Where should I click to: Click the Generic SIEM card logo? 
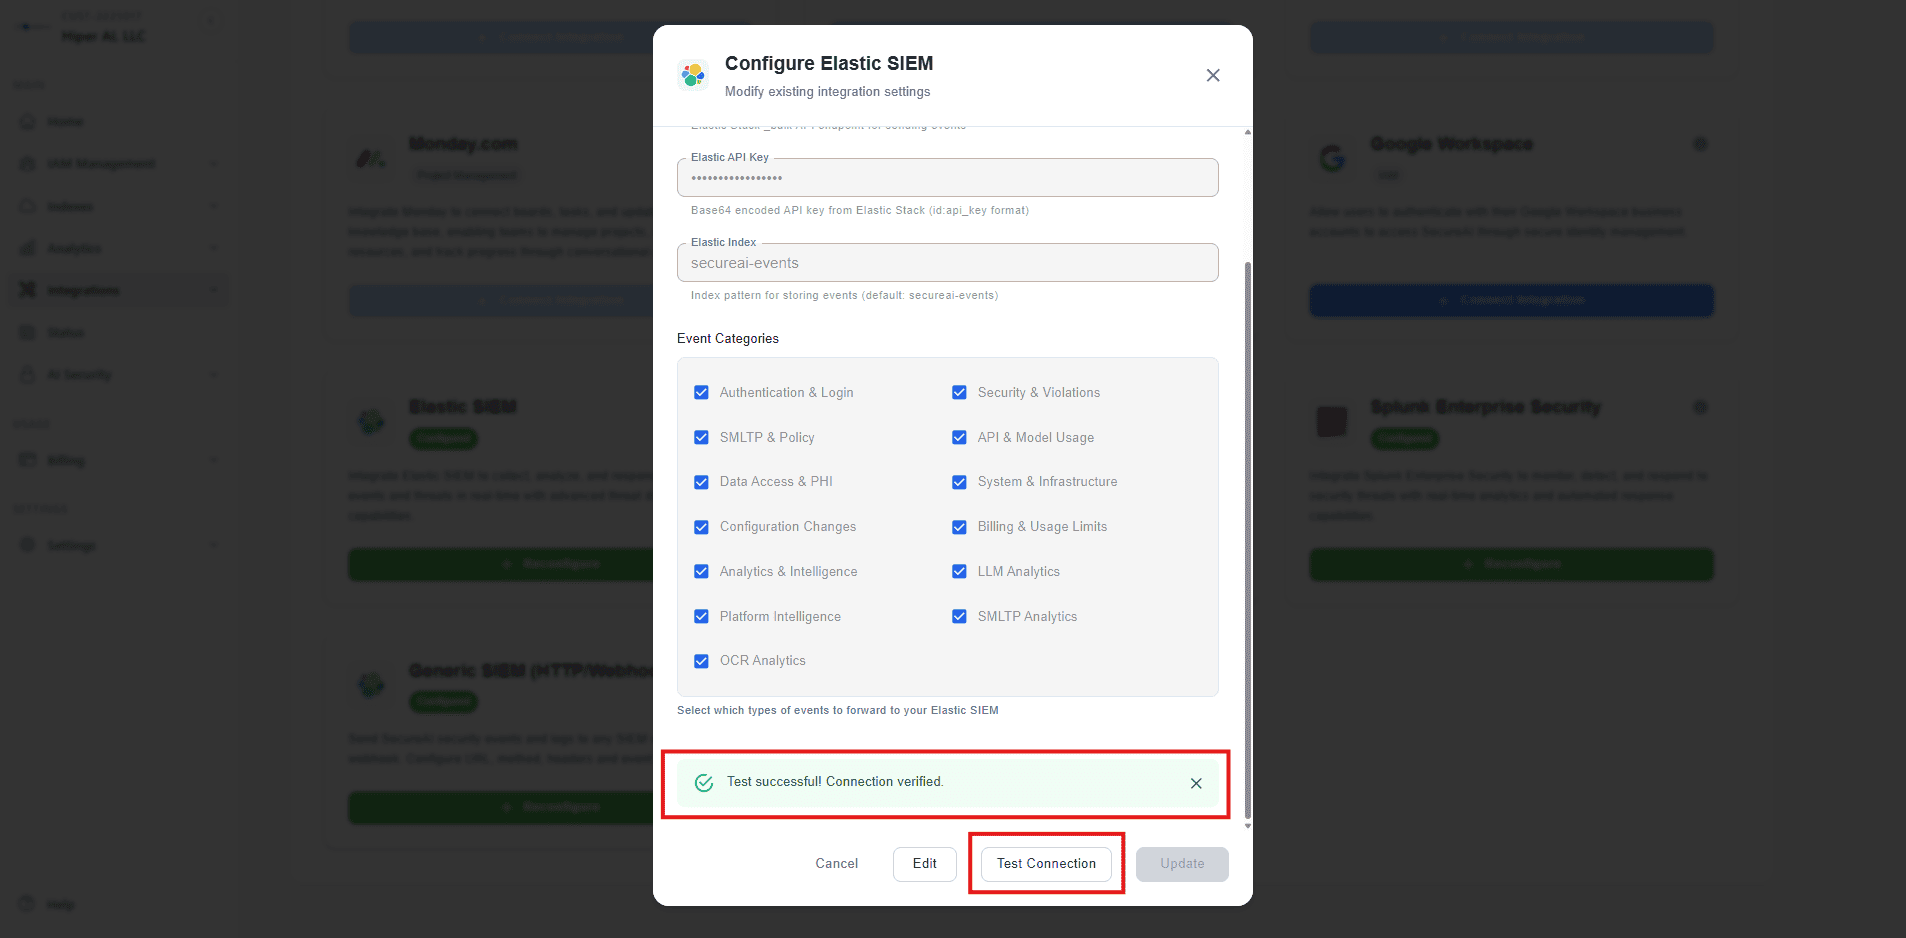(x=371, y=685)
